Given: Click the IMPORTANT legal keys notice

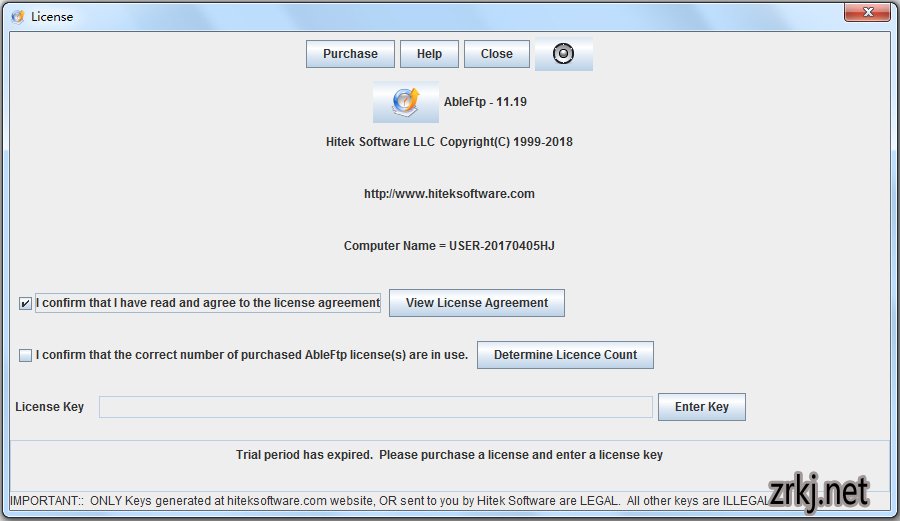Looking at the screenshot, I should [390, 501].
